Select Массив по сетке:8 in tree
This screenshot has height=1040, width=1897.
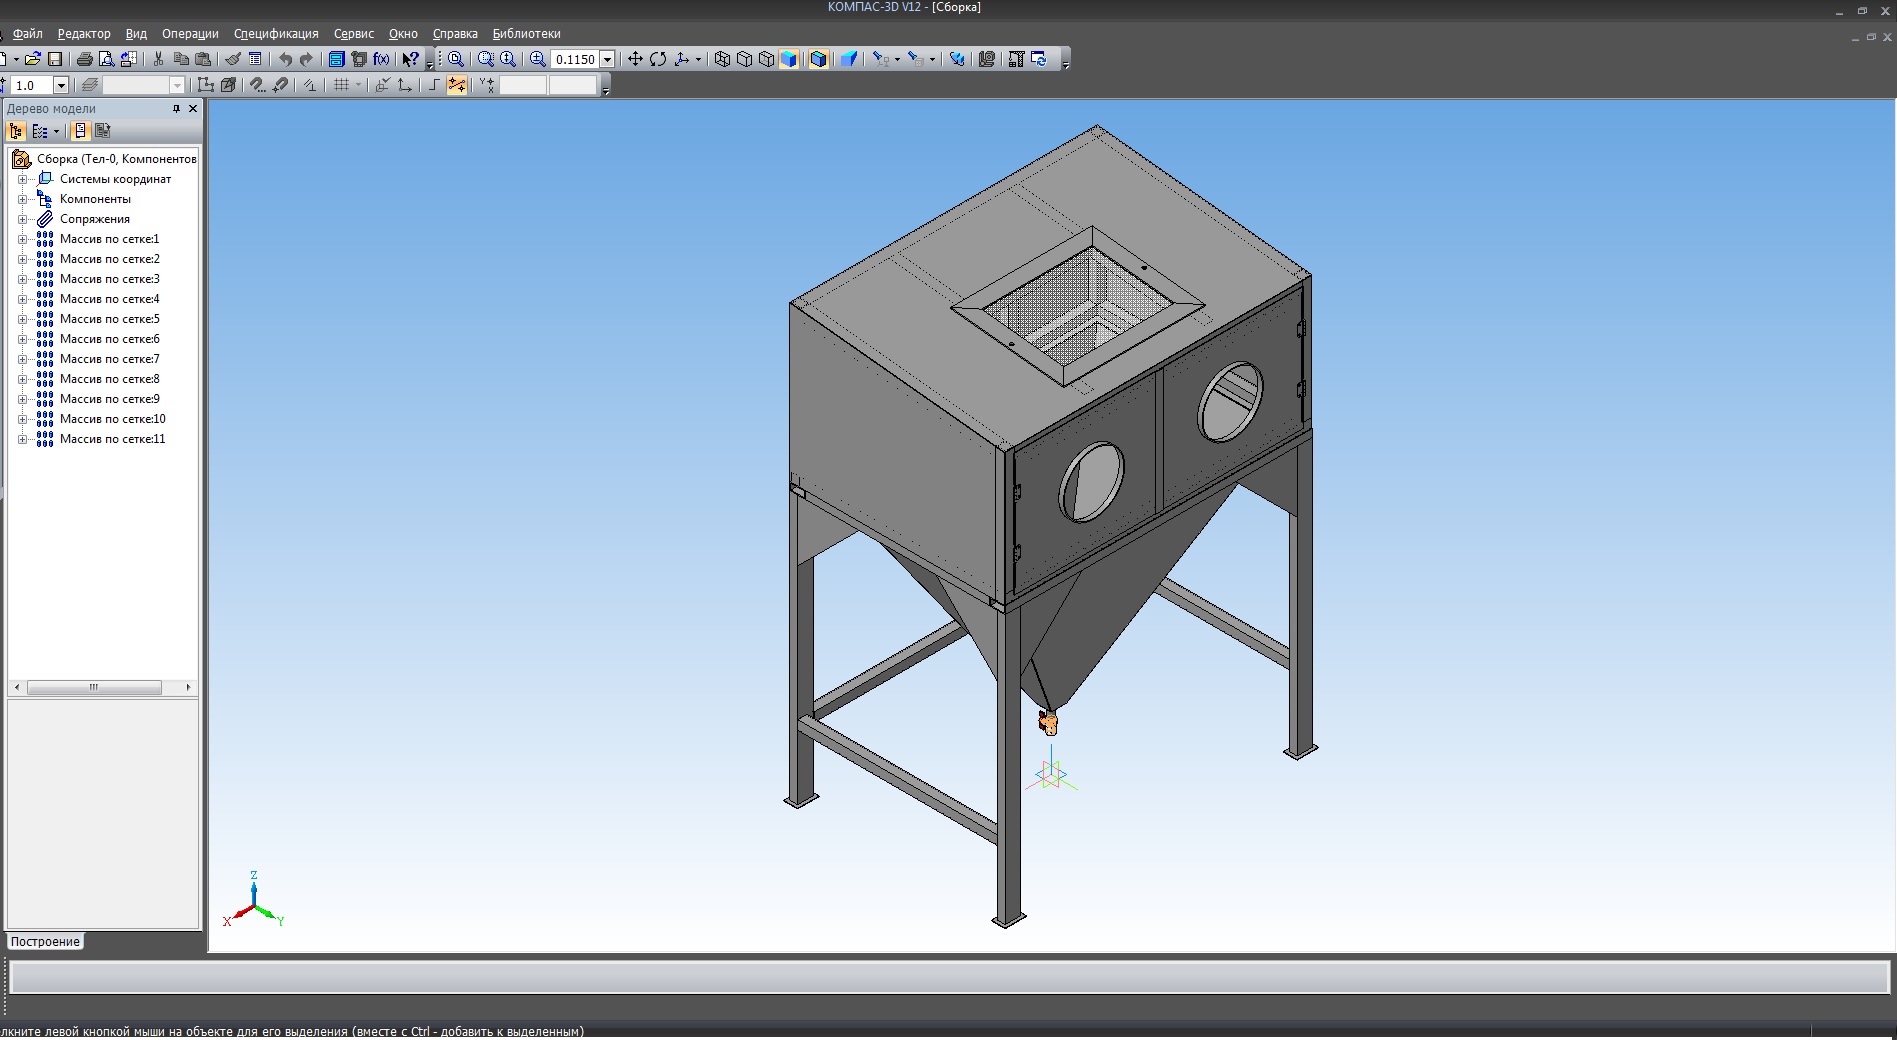click(x=109, y=379)
